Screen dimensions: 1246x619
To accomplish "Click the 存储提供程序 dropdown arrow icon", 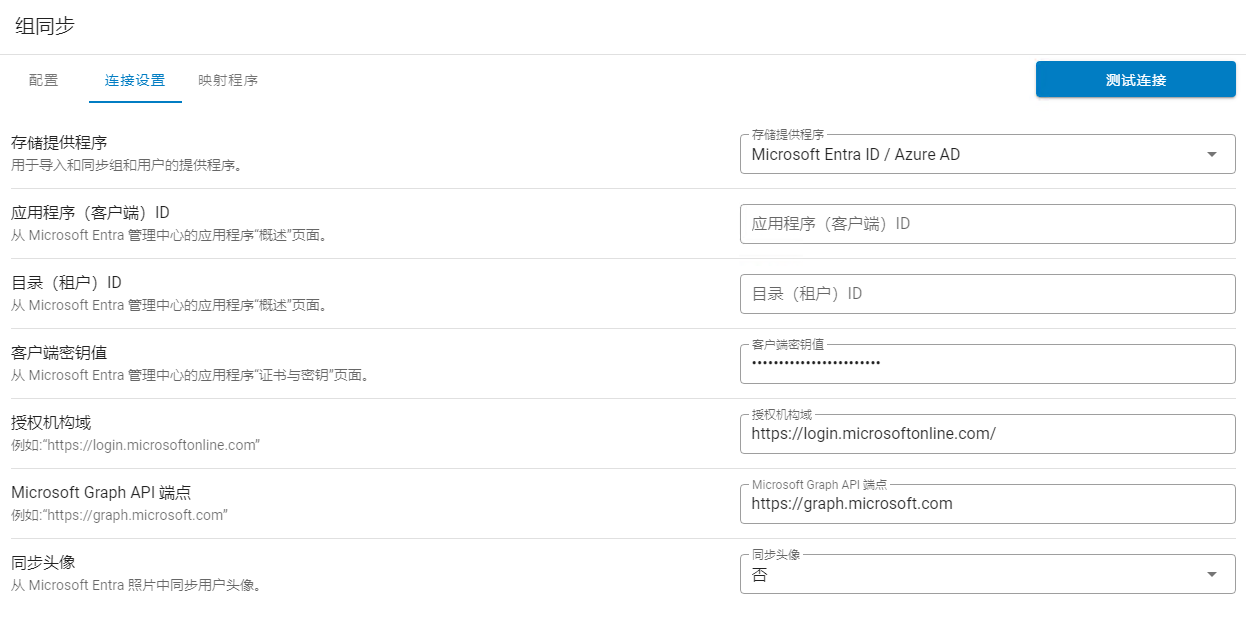I will (1212, 155).
